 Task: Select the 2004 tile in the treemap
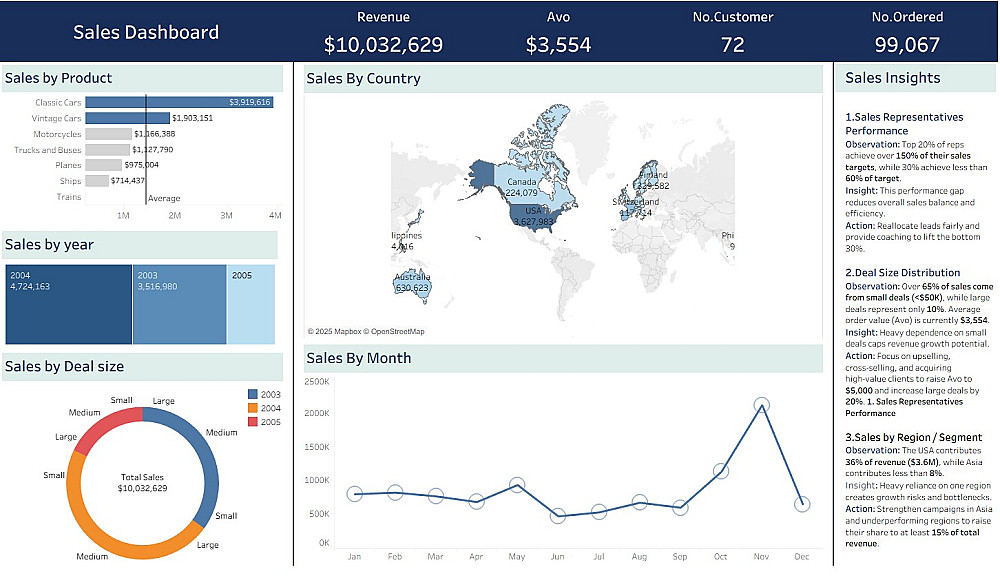(x=68, y=304)
